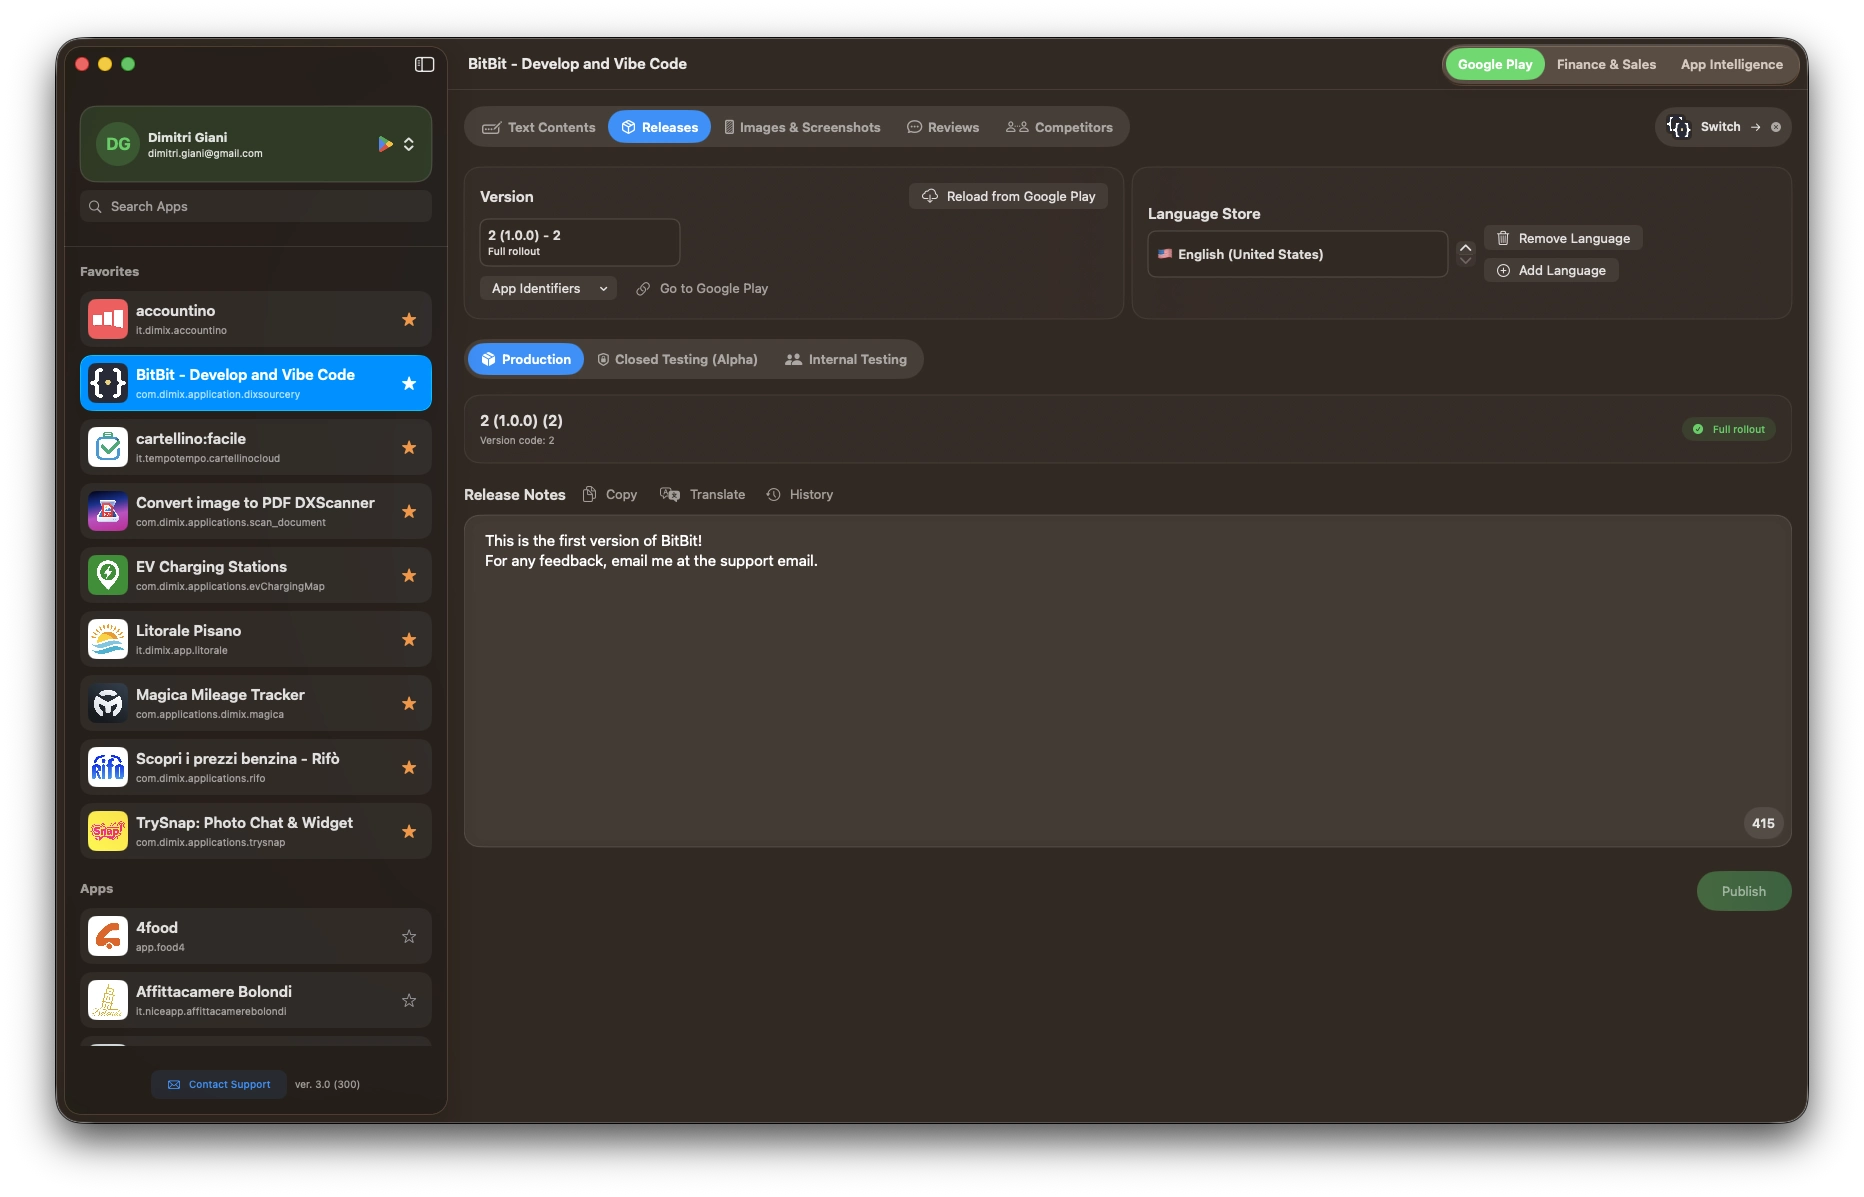This screenshot has height=1197, width=1864.
Task: Click the Contact Support envelope icon
Action: tap(174, 1084)
